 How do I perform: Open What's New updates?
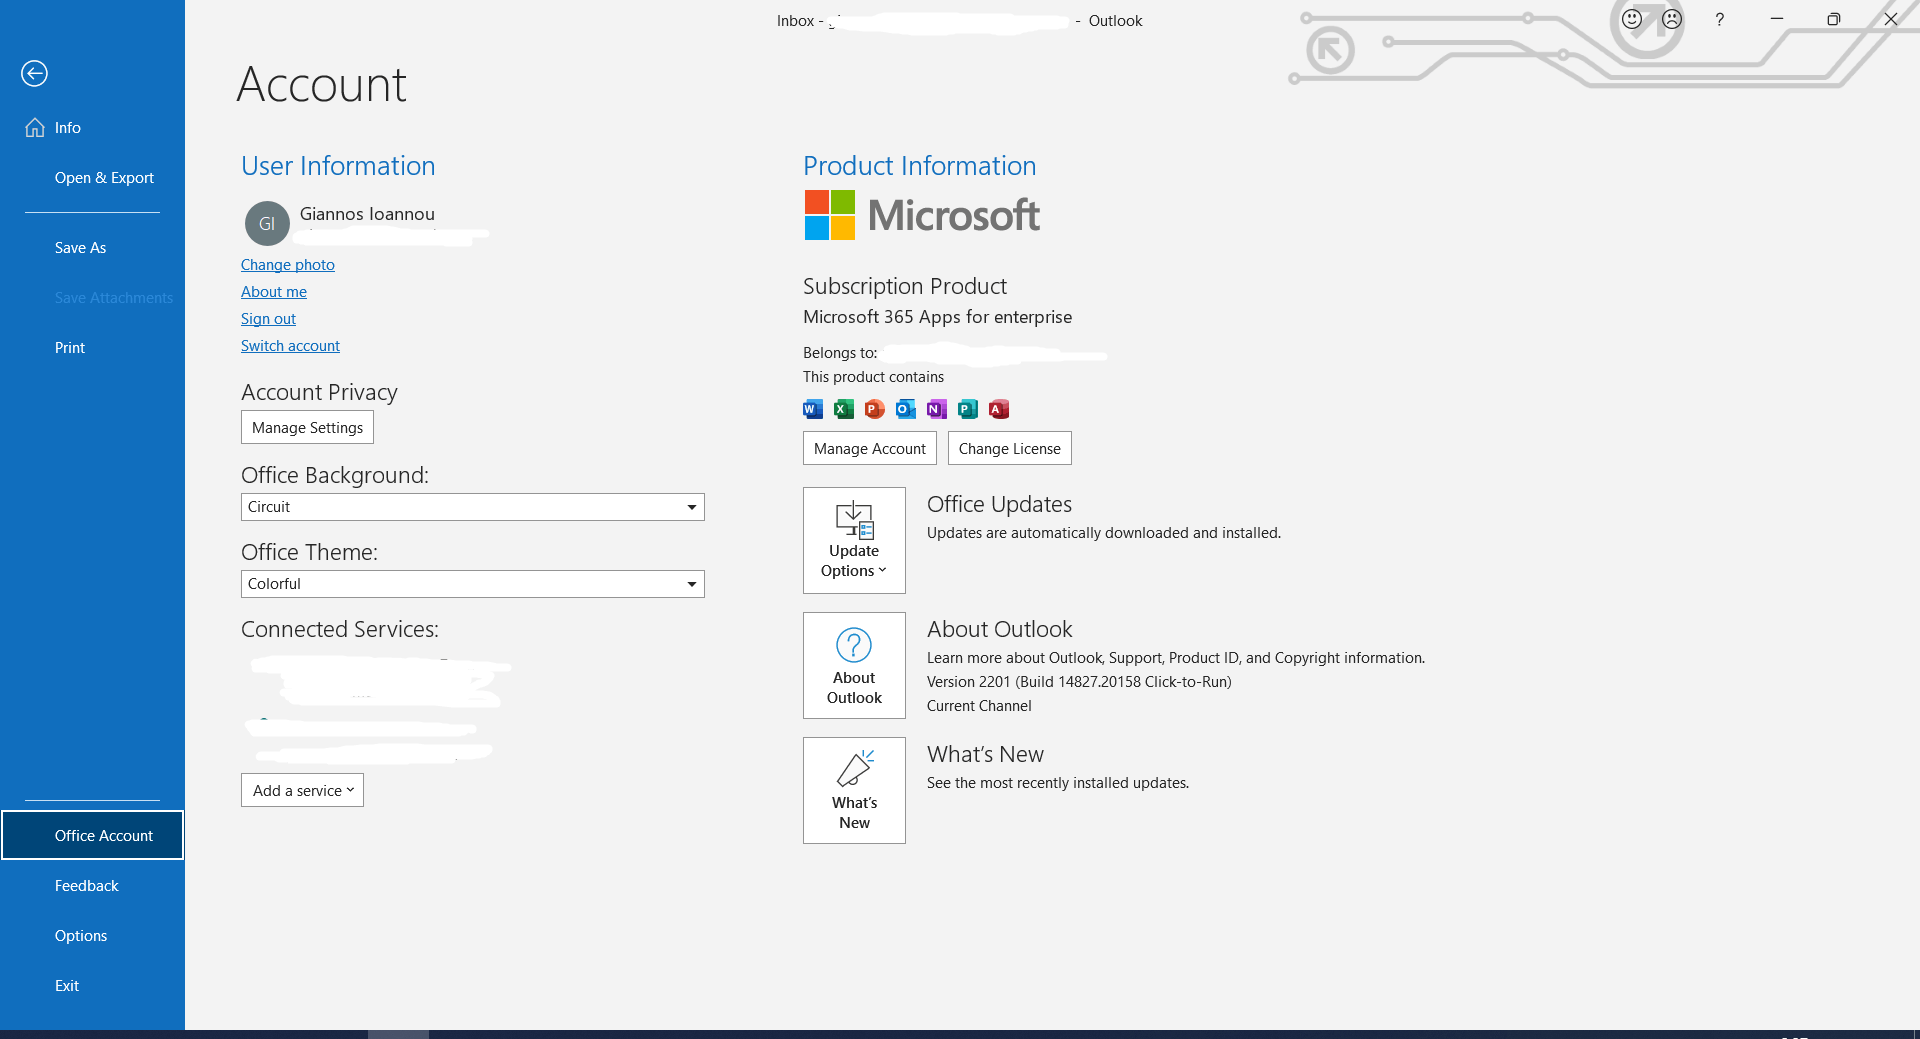(854, 790)
